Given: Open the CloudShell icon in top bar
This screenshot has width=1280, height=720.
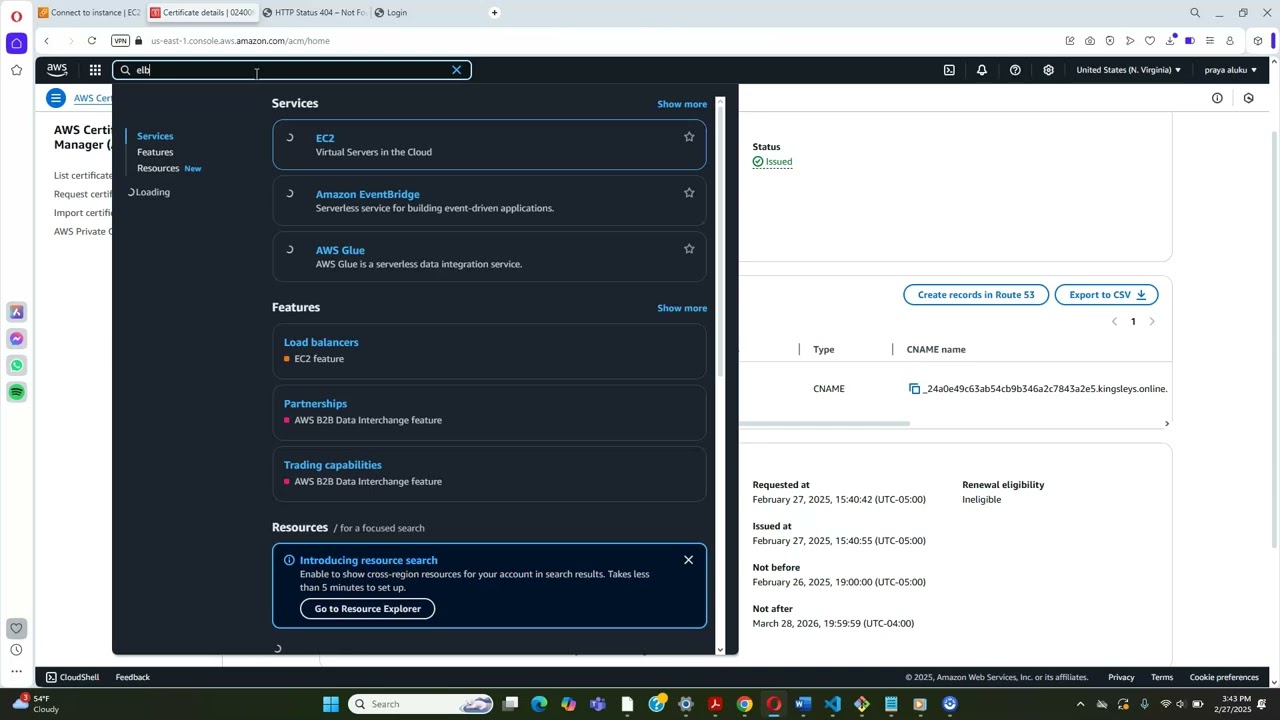Looking at the screenshot, I should pos(949,70).
